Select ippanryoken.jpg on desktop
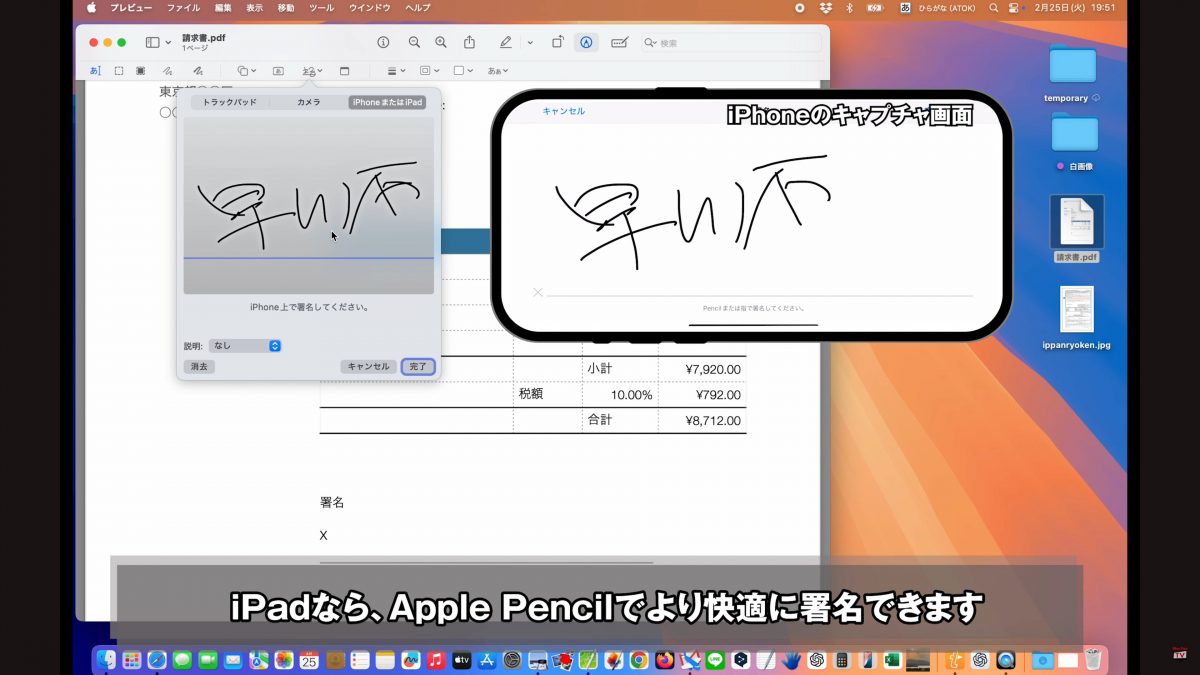Screen dimensions: 1200x675 pos(1077,310)
